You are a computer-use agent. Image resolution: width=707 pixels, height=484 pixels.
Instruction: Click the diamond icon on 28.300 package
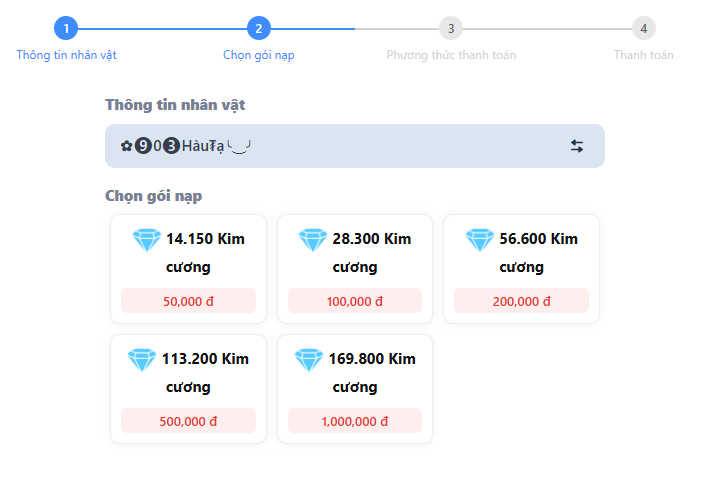(x=313, y=240)
